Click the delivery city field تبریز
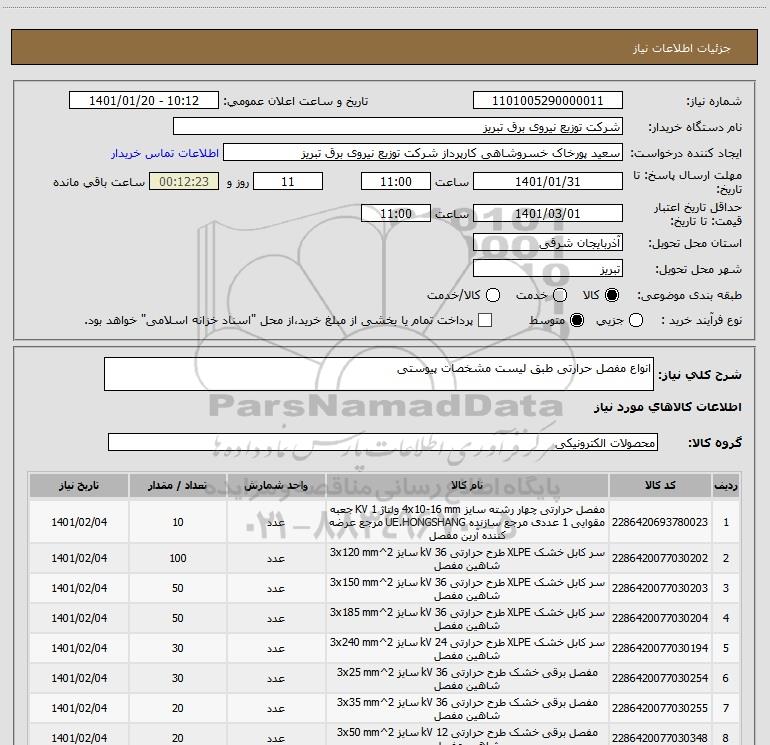770x745 pixels. (x=548, y=268)
